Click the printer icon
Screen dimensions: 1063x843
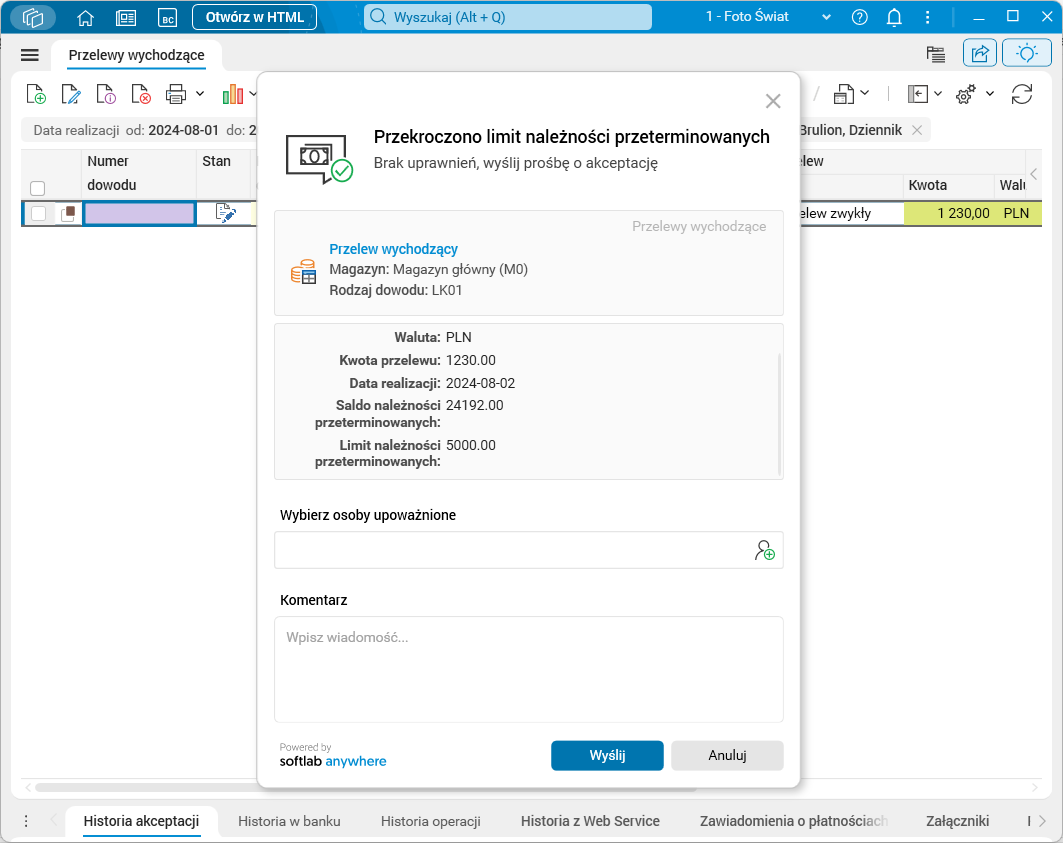[x=176, y=94]
